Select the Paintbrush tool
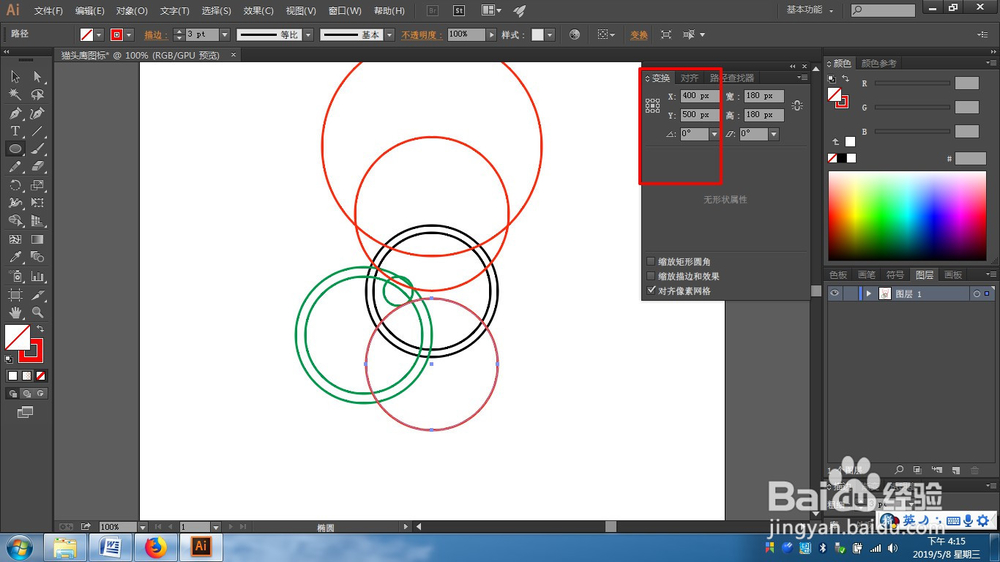Image resolution: width=1000 pixels, height=562 pixels. [37, 149]
